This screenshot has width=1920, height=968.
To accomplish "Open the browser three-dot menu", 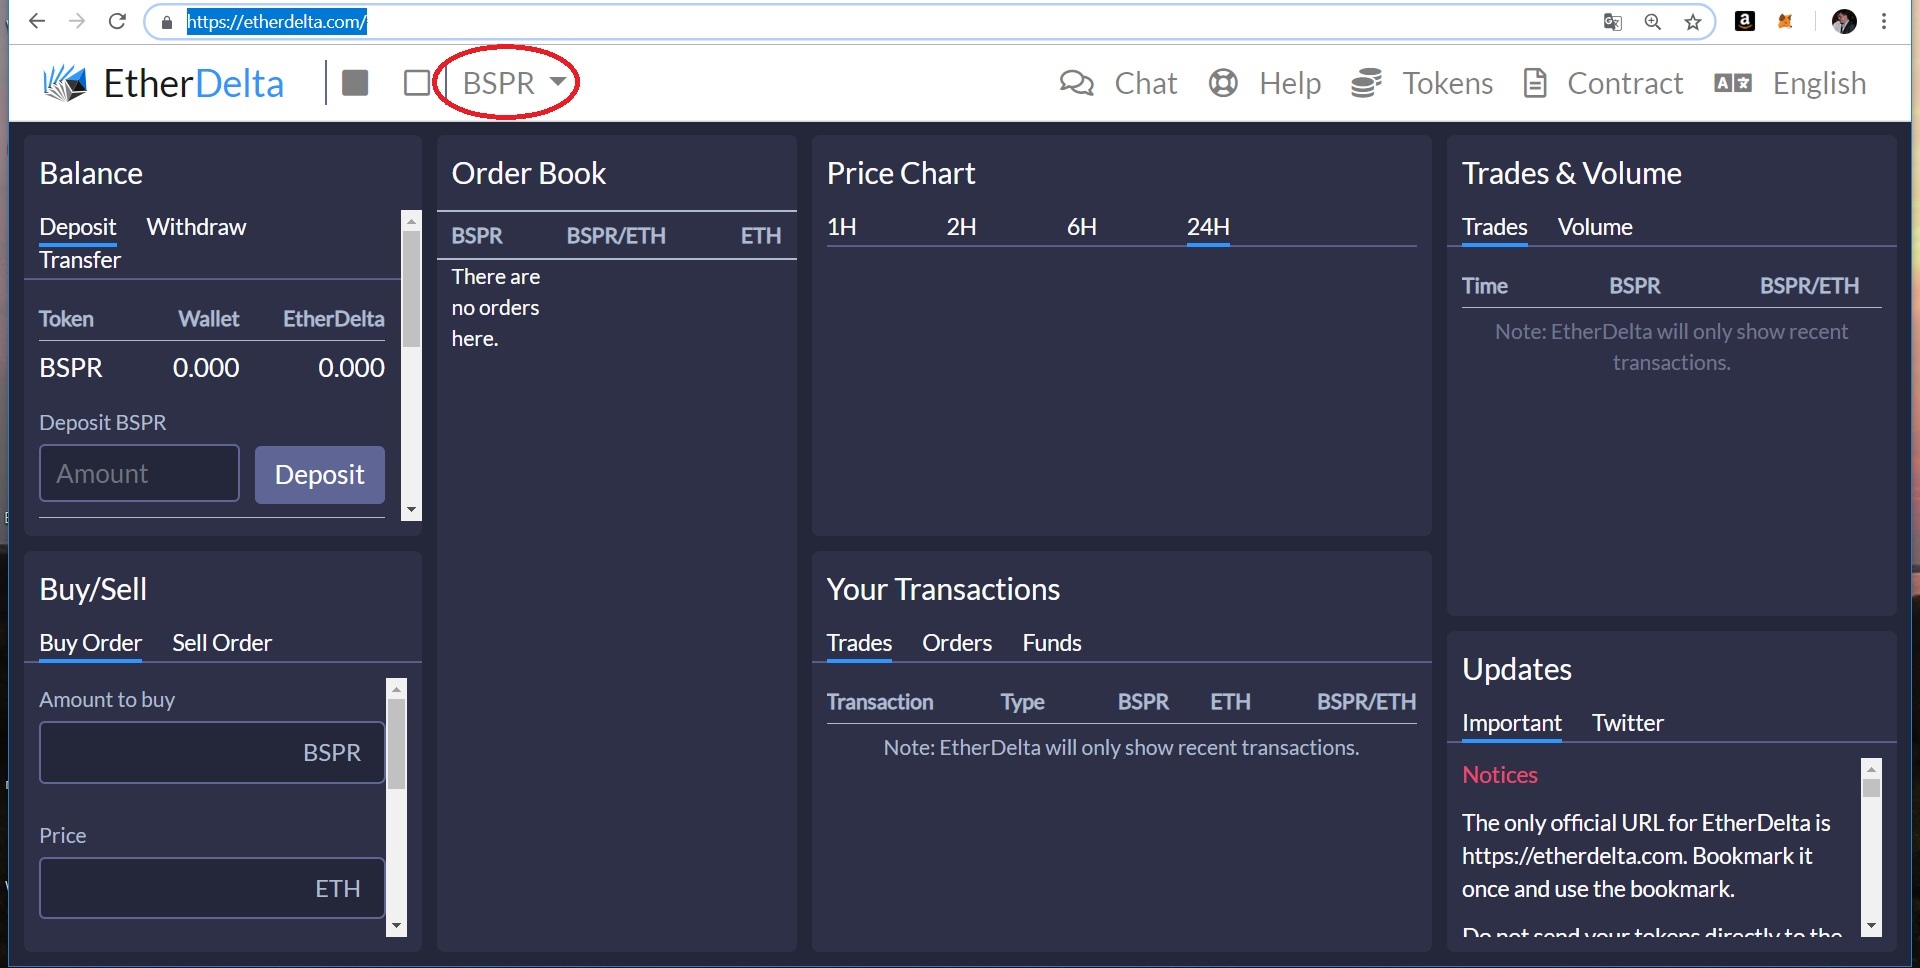I will [x=1884, y=21].
